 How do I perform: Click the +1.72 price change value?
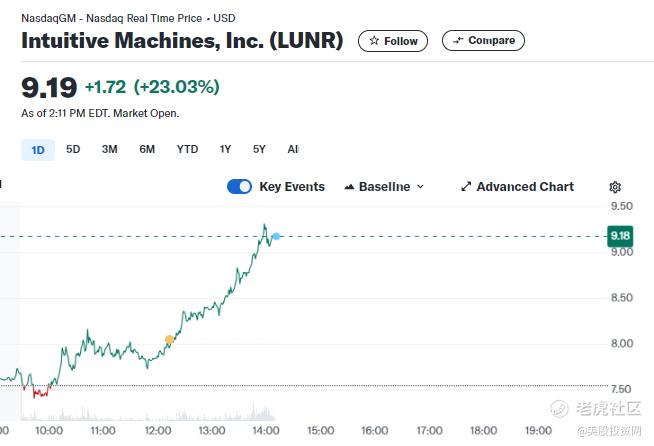[x=106, y=87]
